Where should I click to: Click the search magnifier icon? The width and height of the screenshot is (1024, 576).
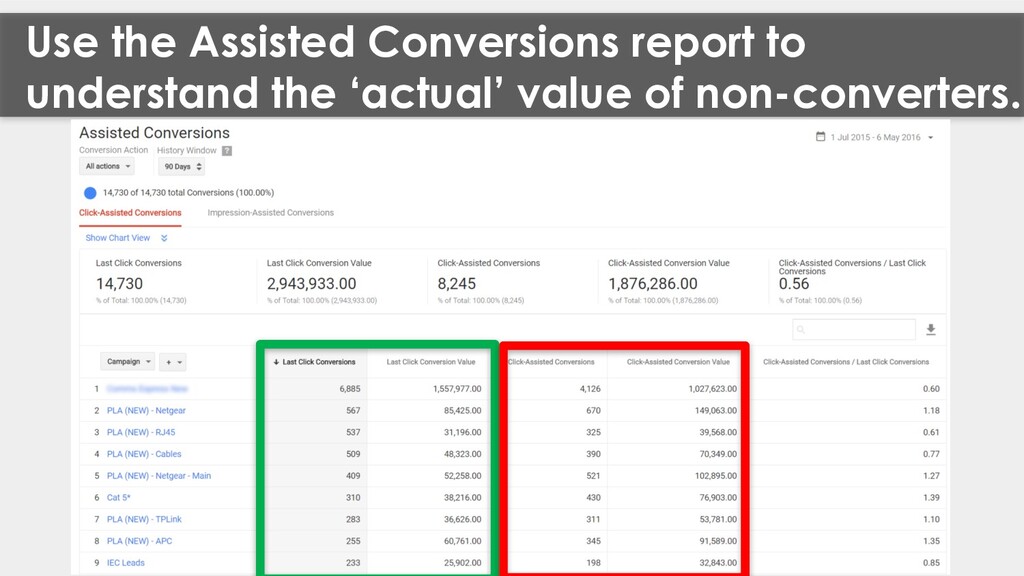pos(801,330)
